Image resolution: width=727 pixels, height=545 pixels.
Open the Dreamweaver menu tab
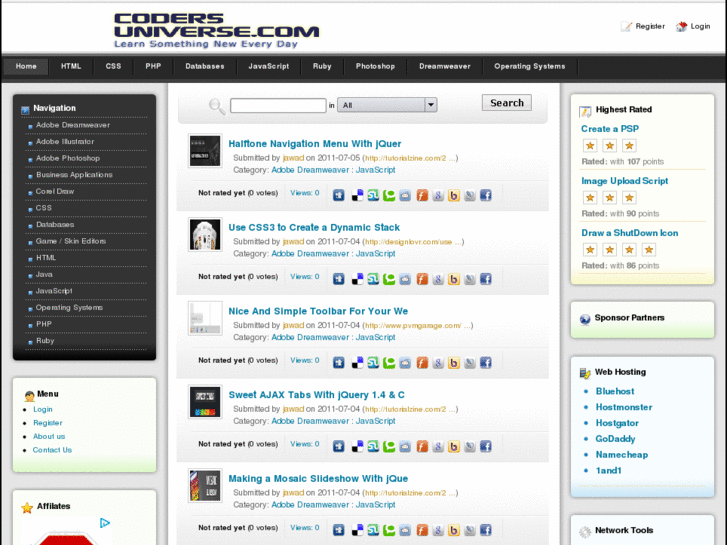point(445,66)
